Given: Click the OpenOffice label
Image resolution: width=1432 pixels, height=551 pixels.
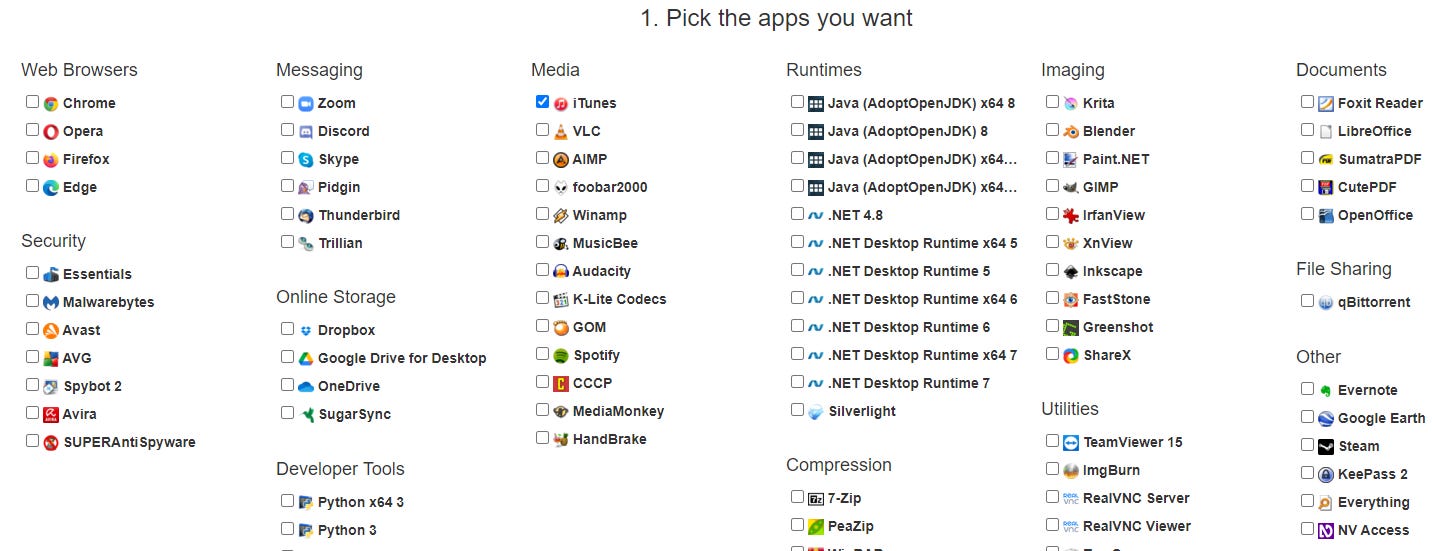Looking at the screenshot, I should click(x=1375, y=215).
